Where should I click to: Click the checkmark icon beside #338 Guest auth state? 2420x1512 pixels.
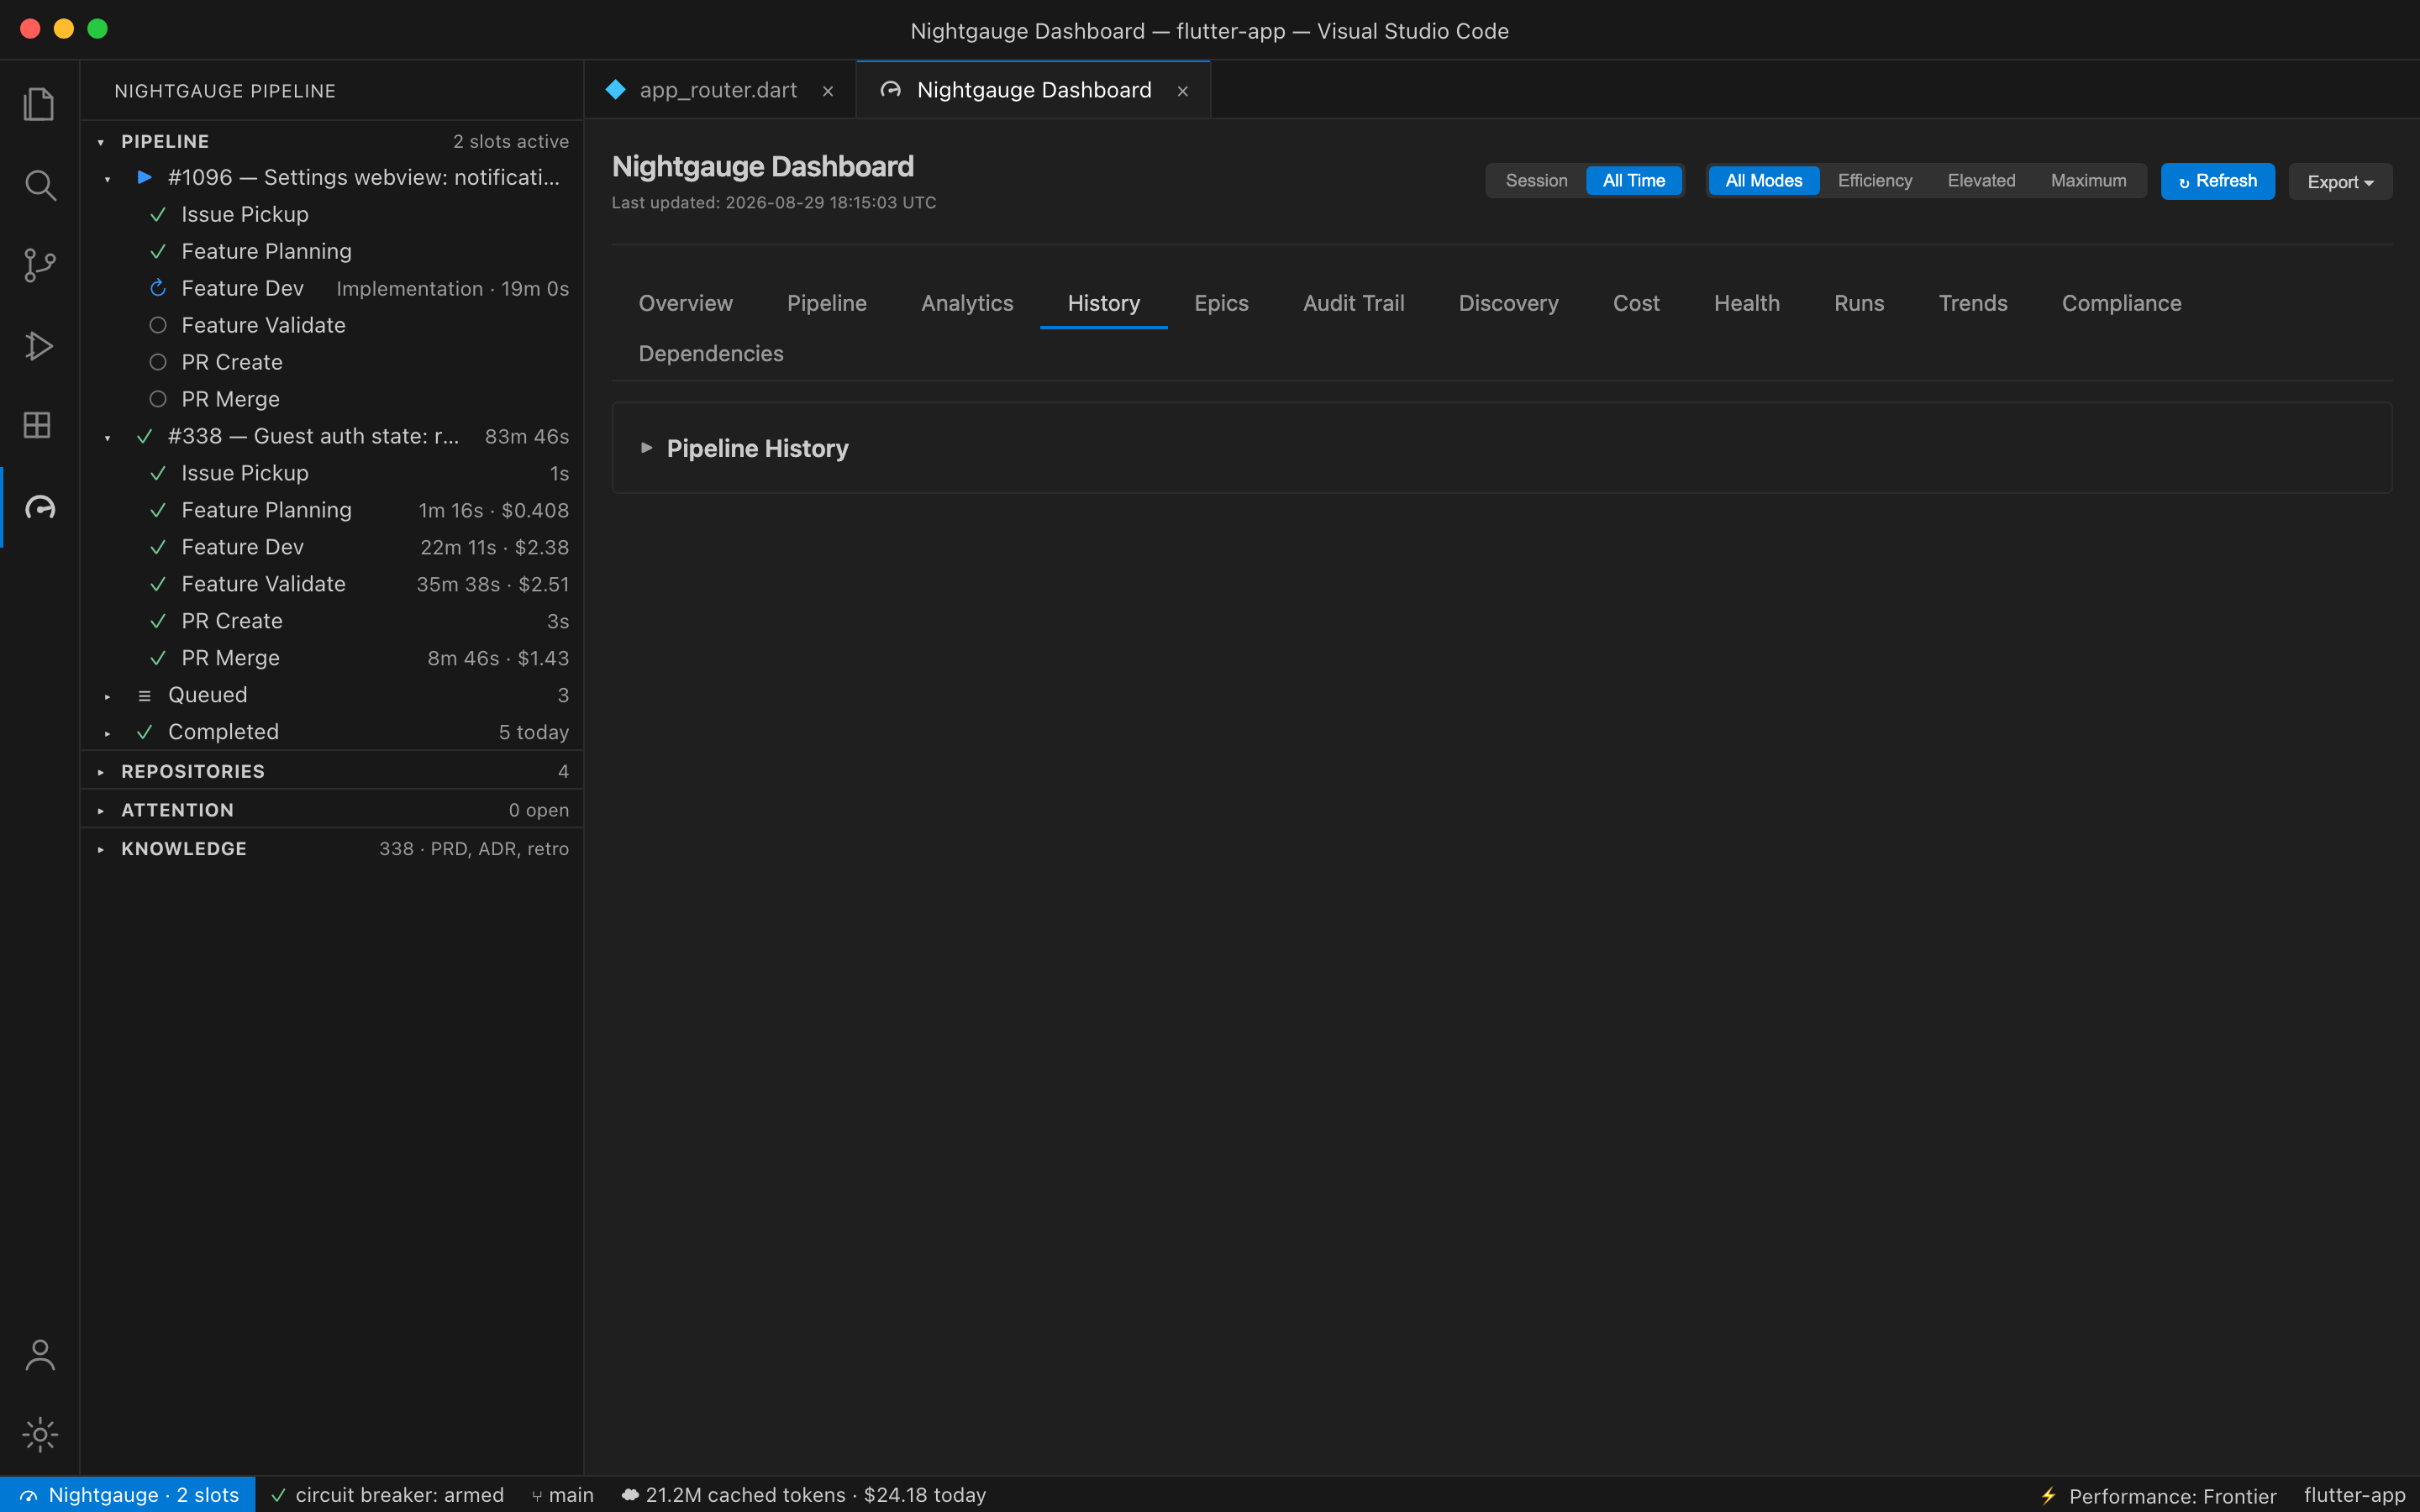[x=144, y=436]
